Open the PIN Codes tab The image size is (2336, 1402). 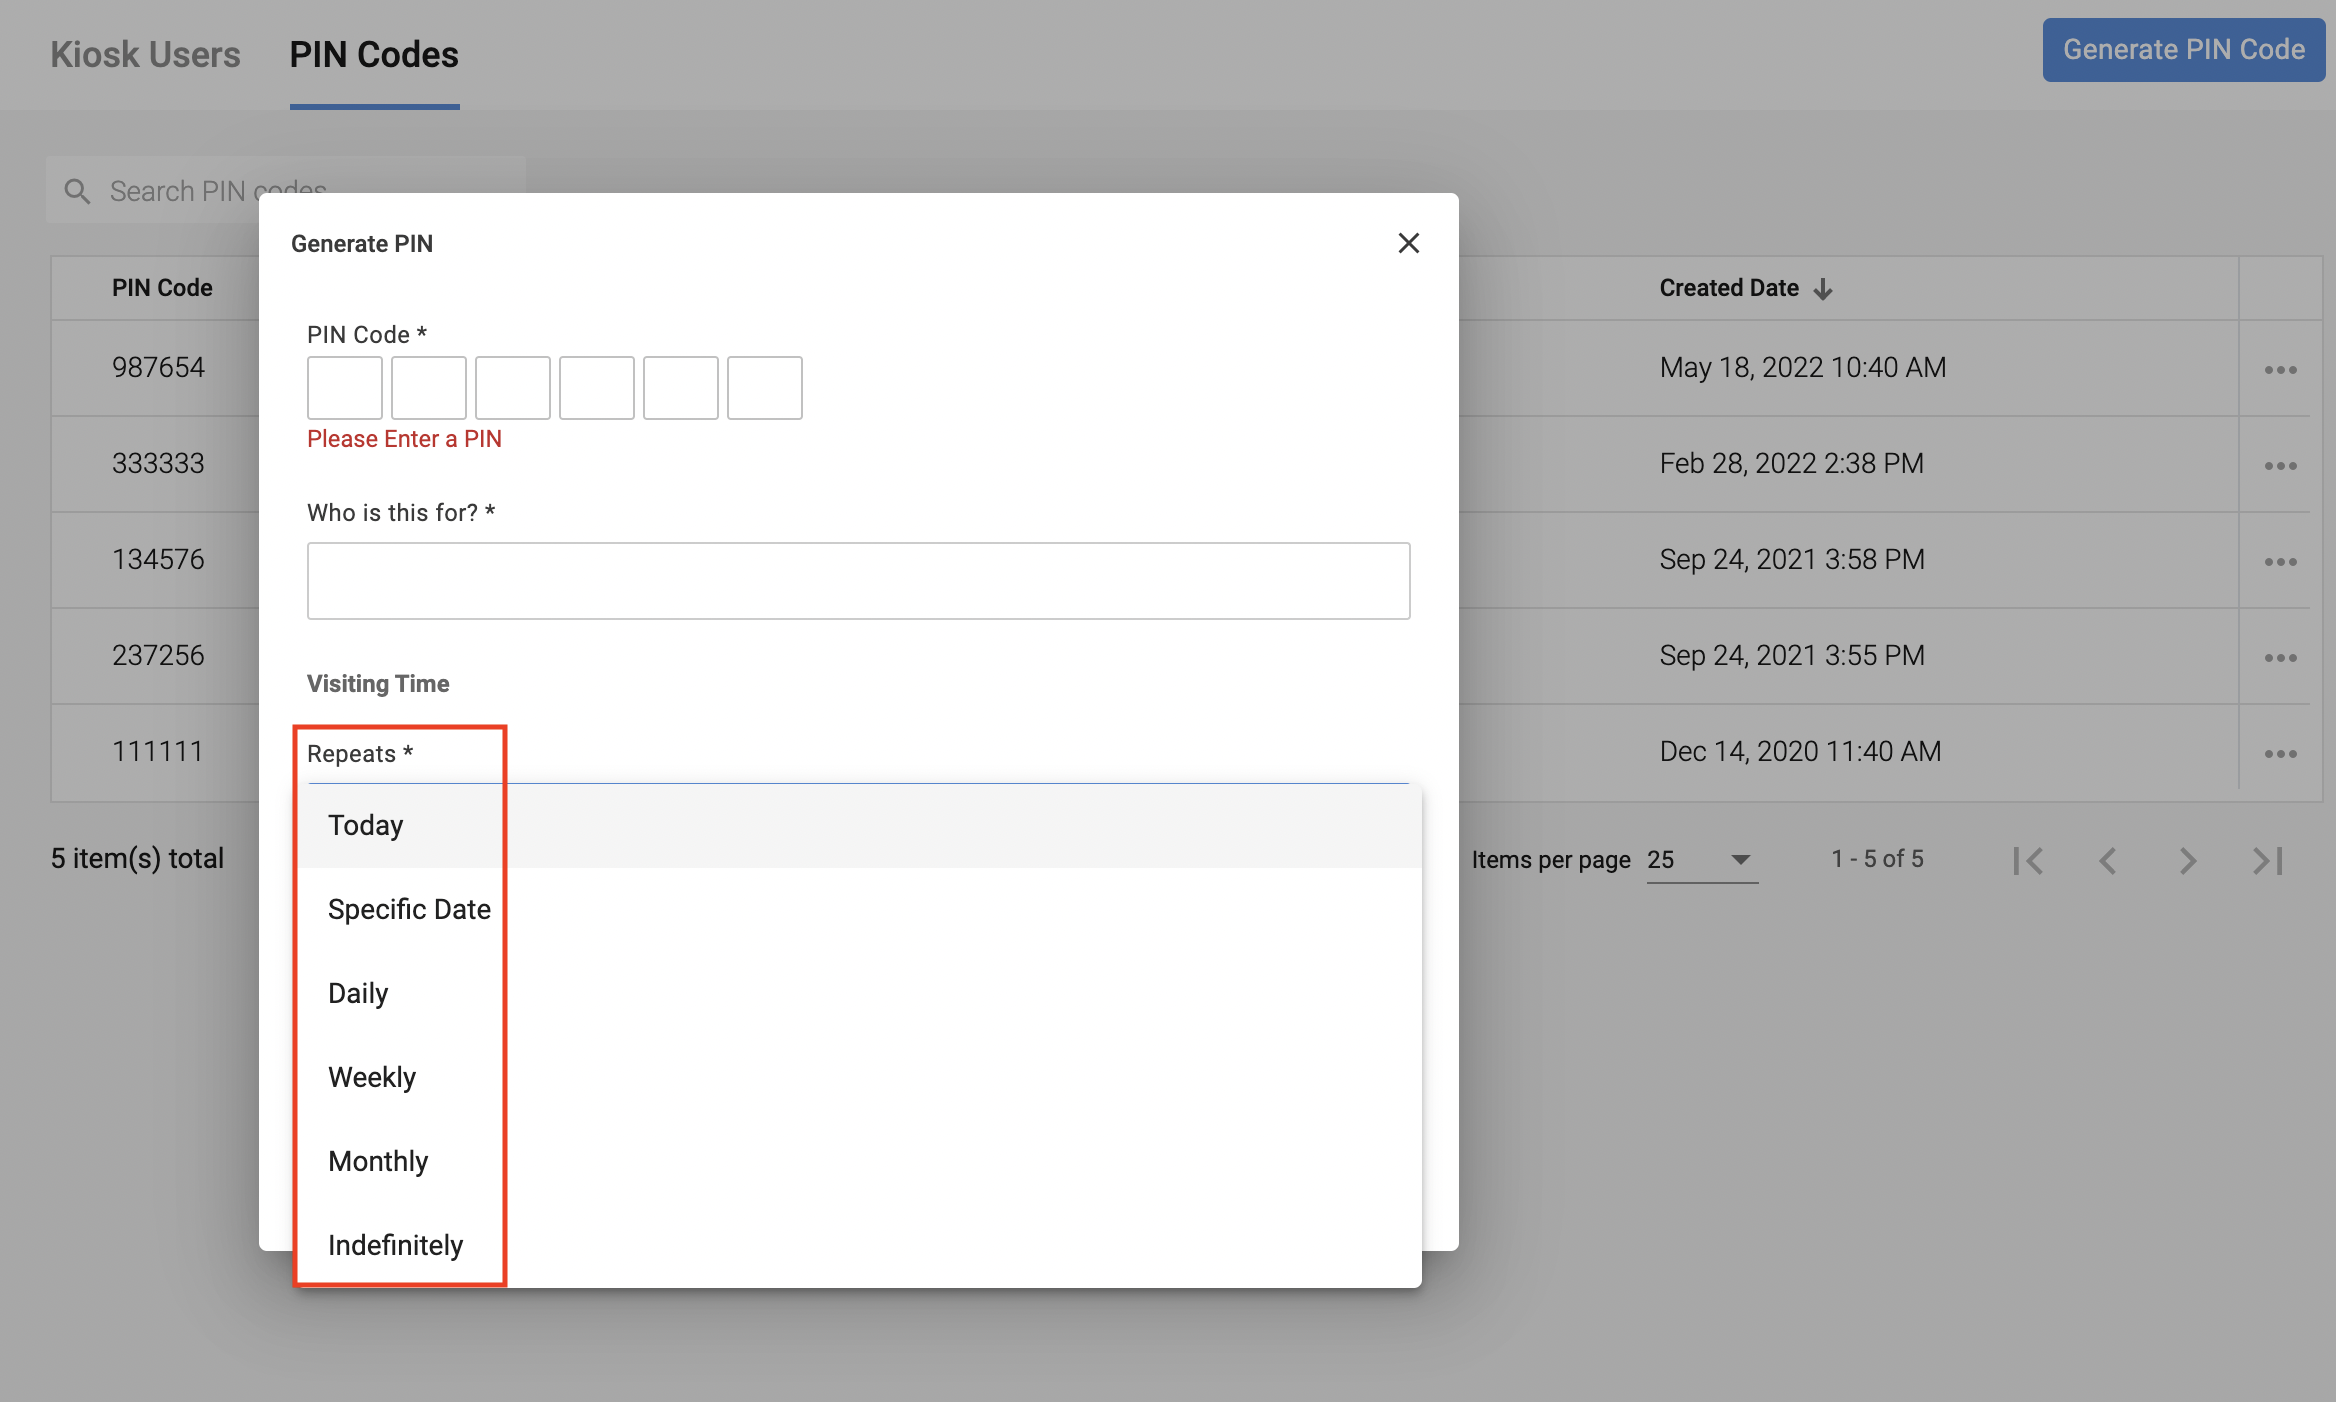(x=374, y=54)
